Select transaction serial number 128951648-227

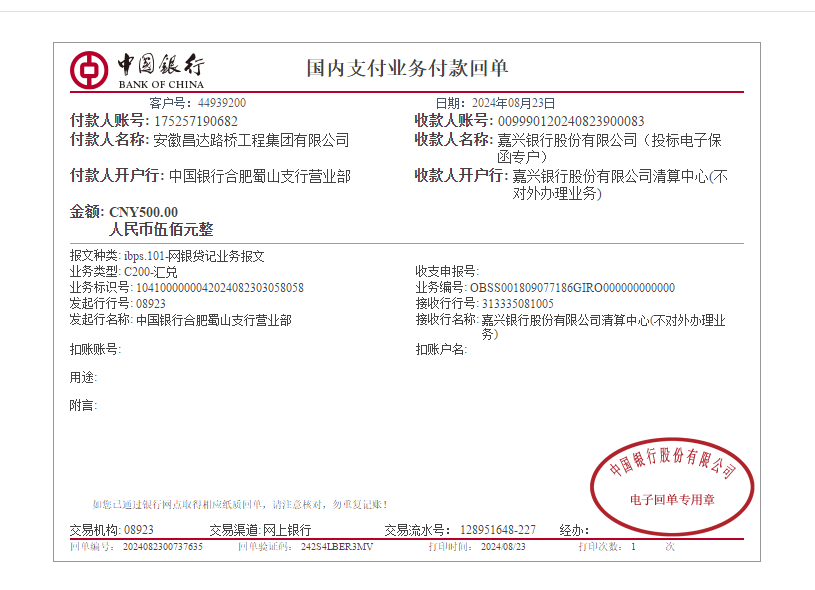click(x=497, y=529)
